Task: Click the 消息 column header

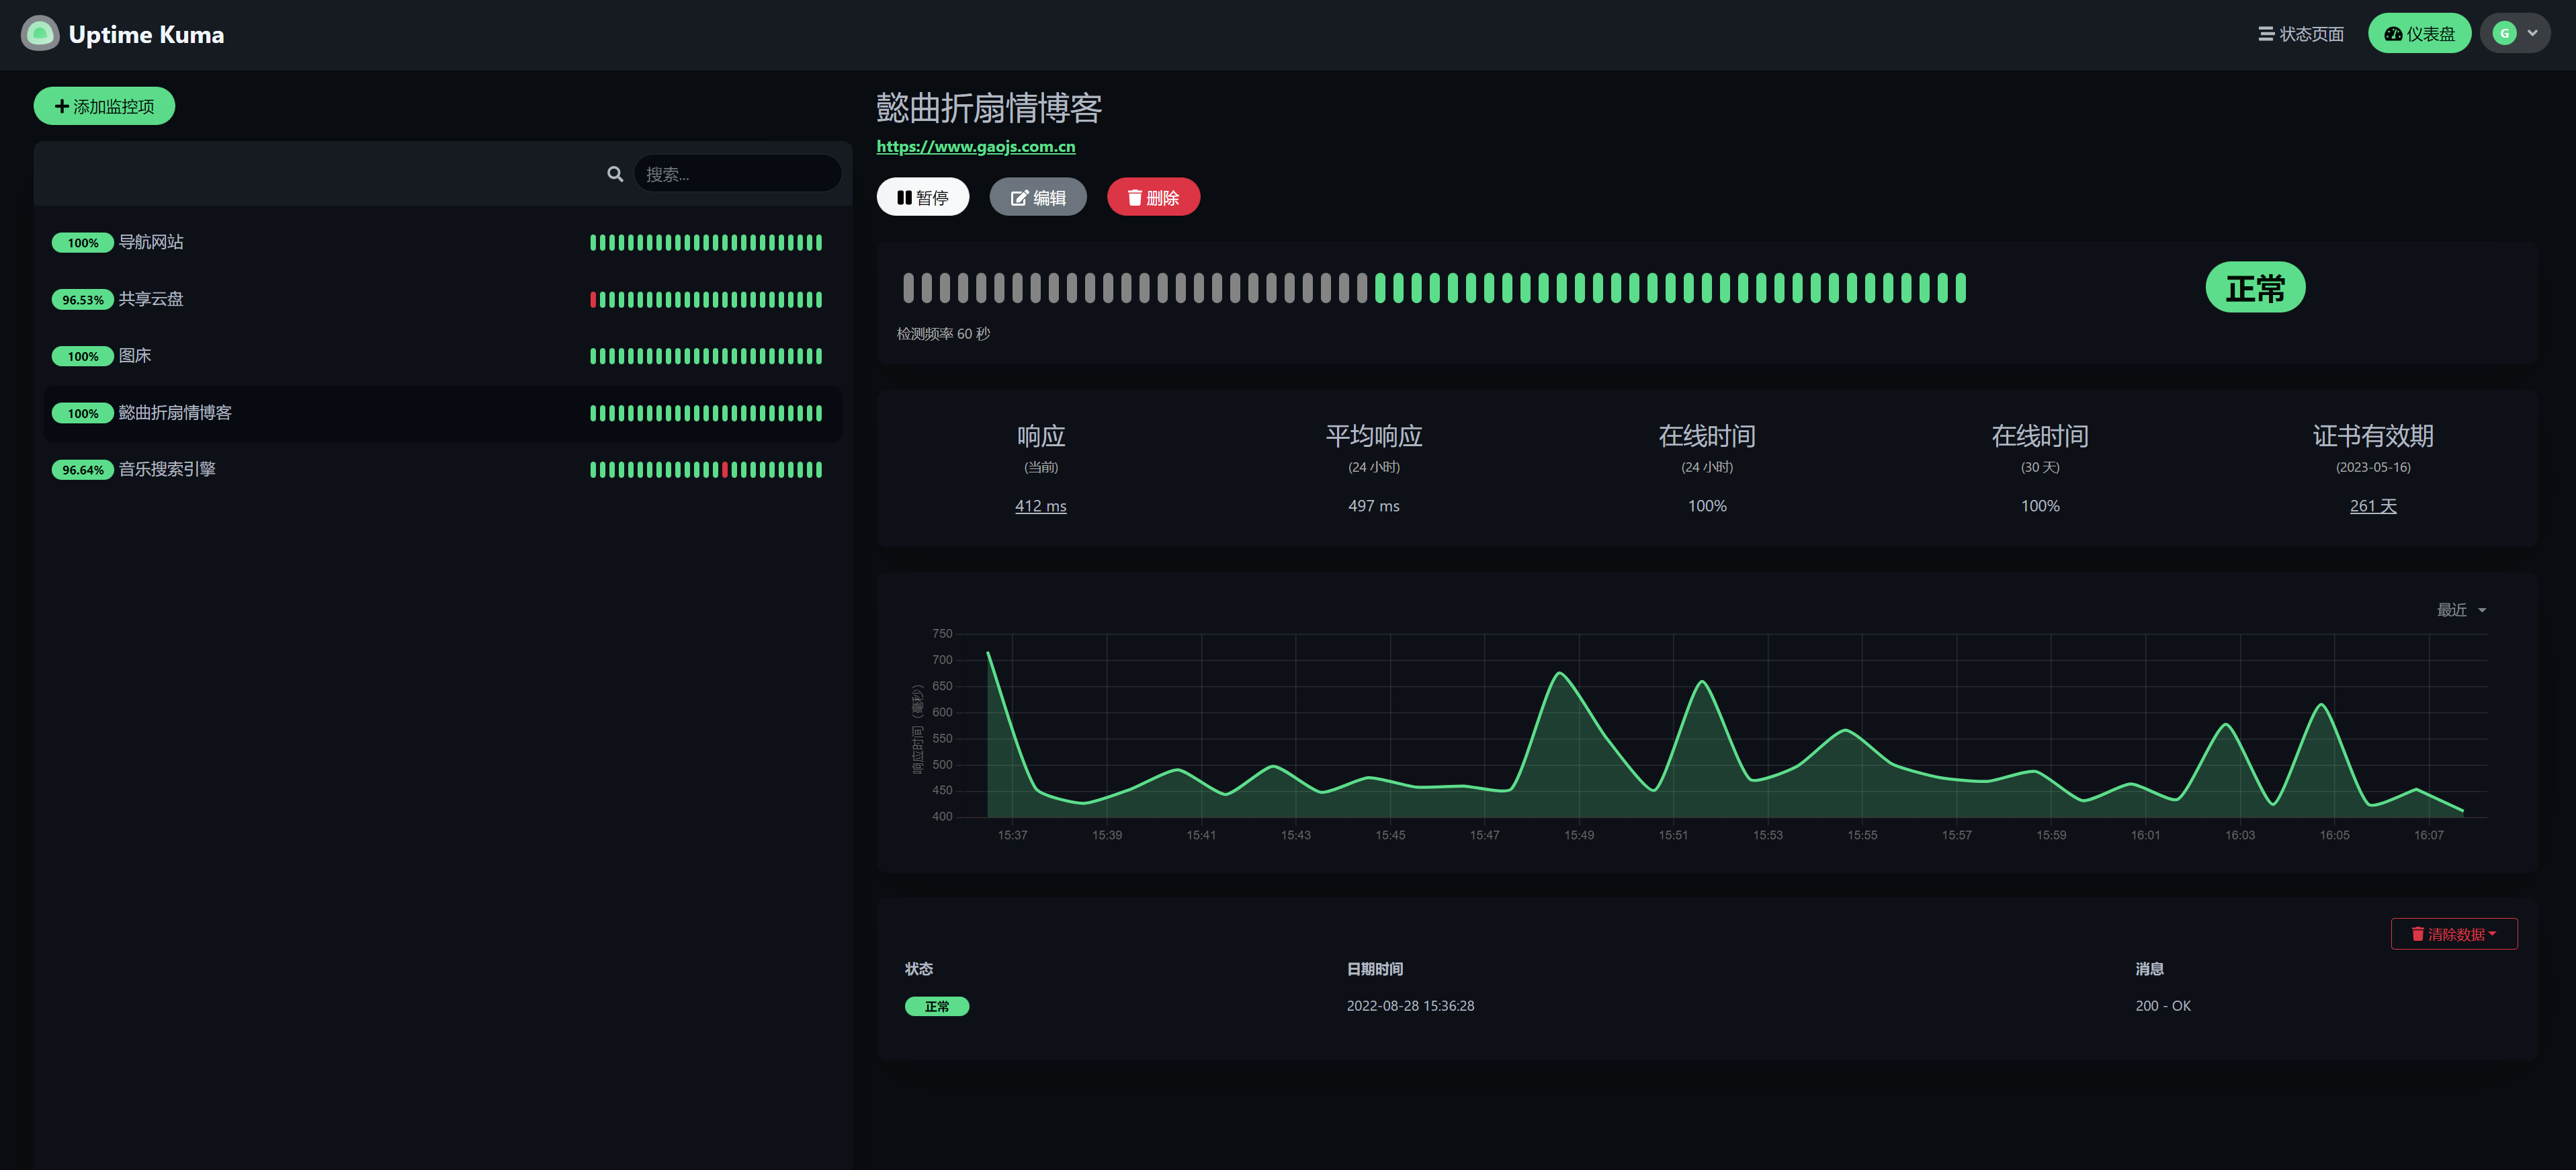Action: tap(2150, 969)
